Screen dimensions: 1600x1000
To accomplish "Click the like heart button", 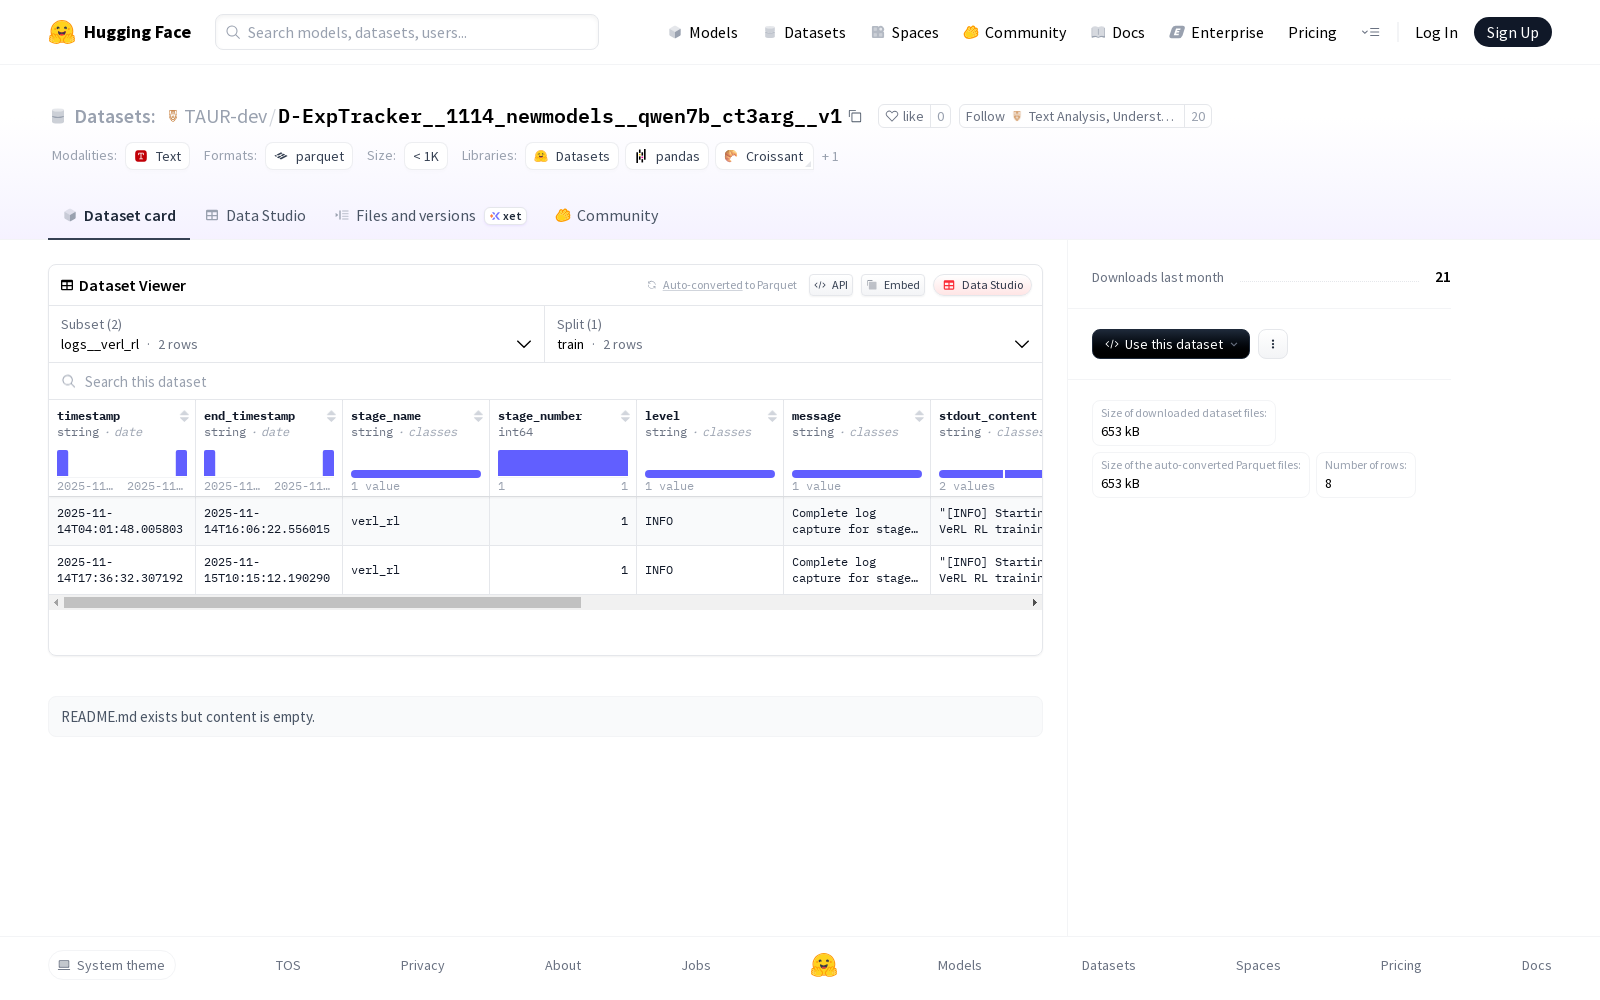I will (x=904, y=116).
